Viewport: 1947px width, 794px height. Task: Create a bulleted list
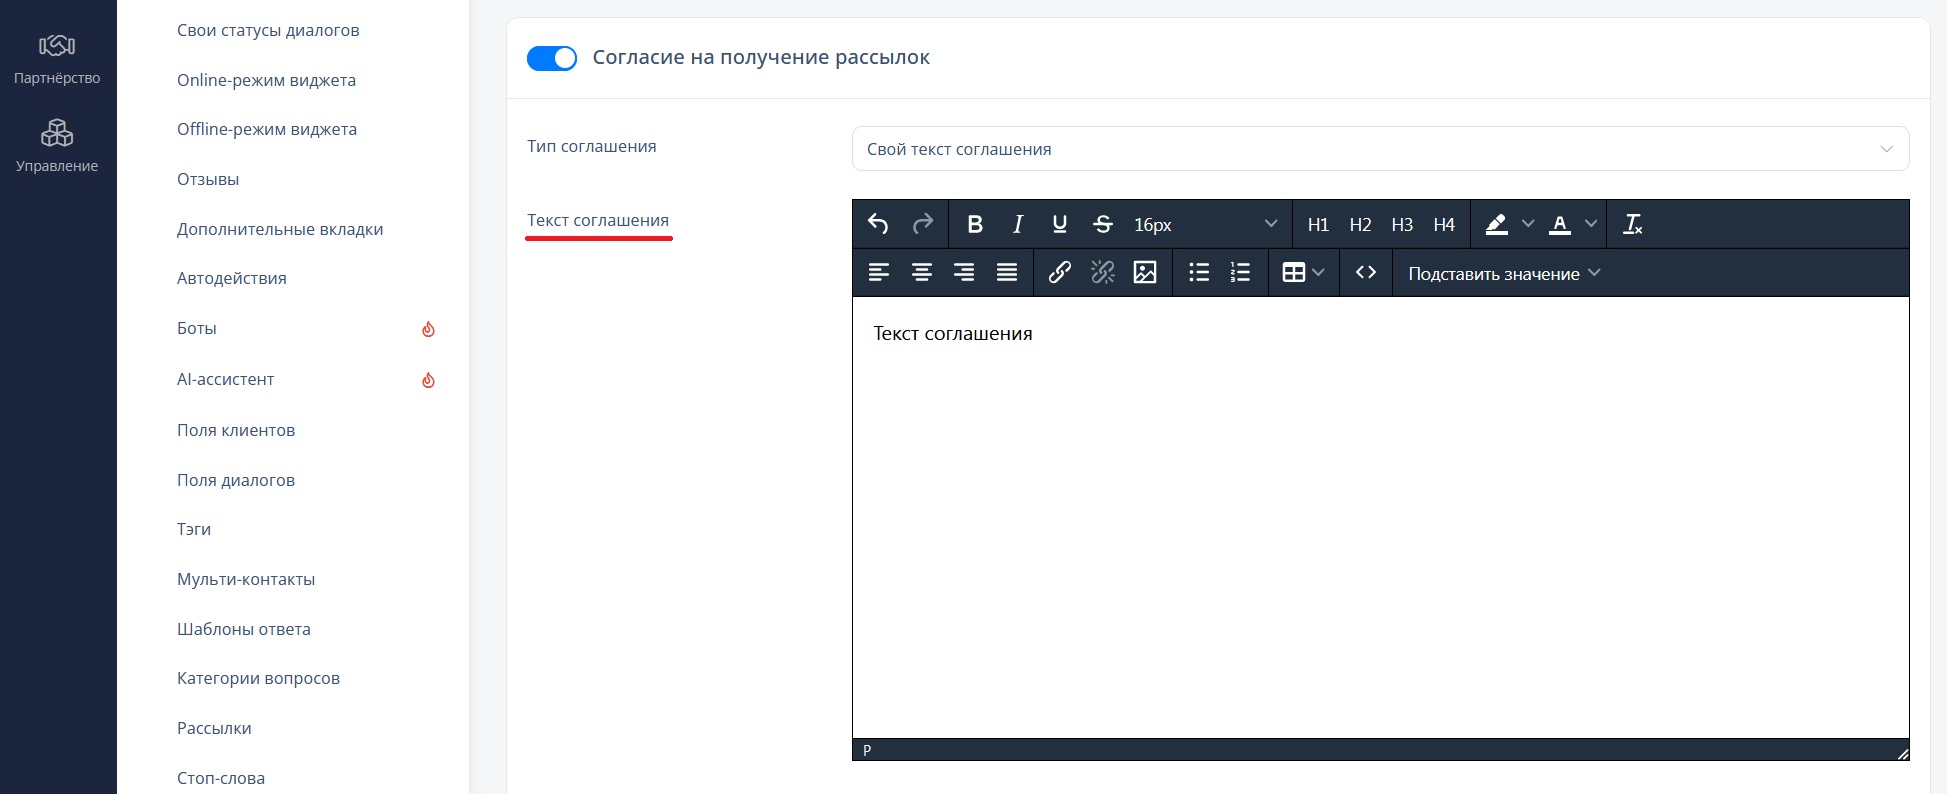tap(1199, 272)
